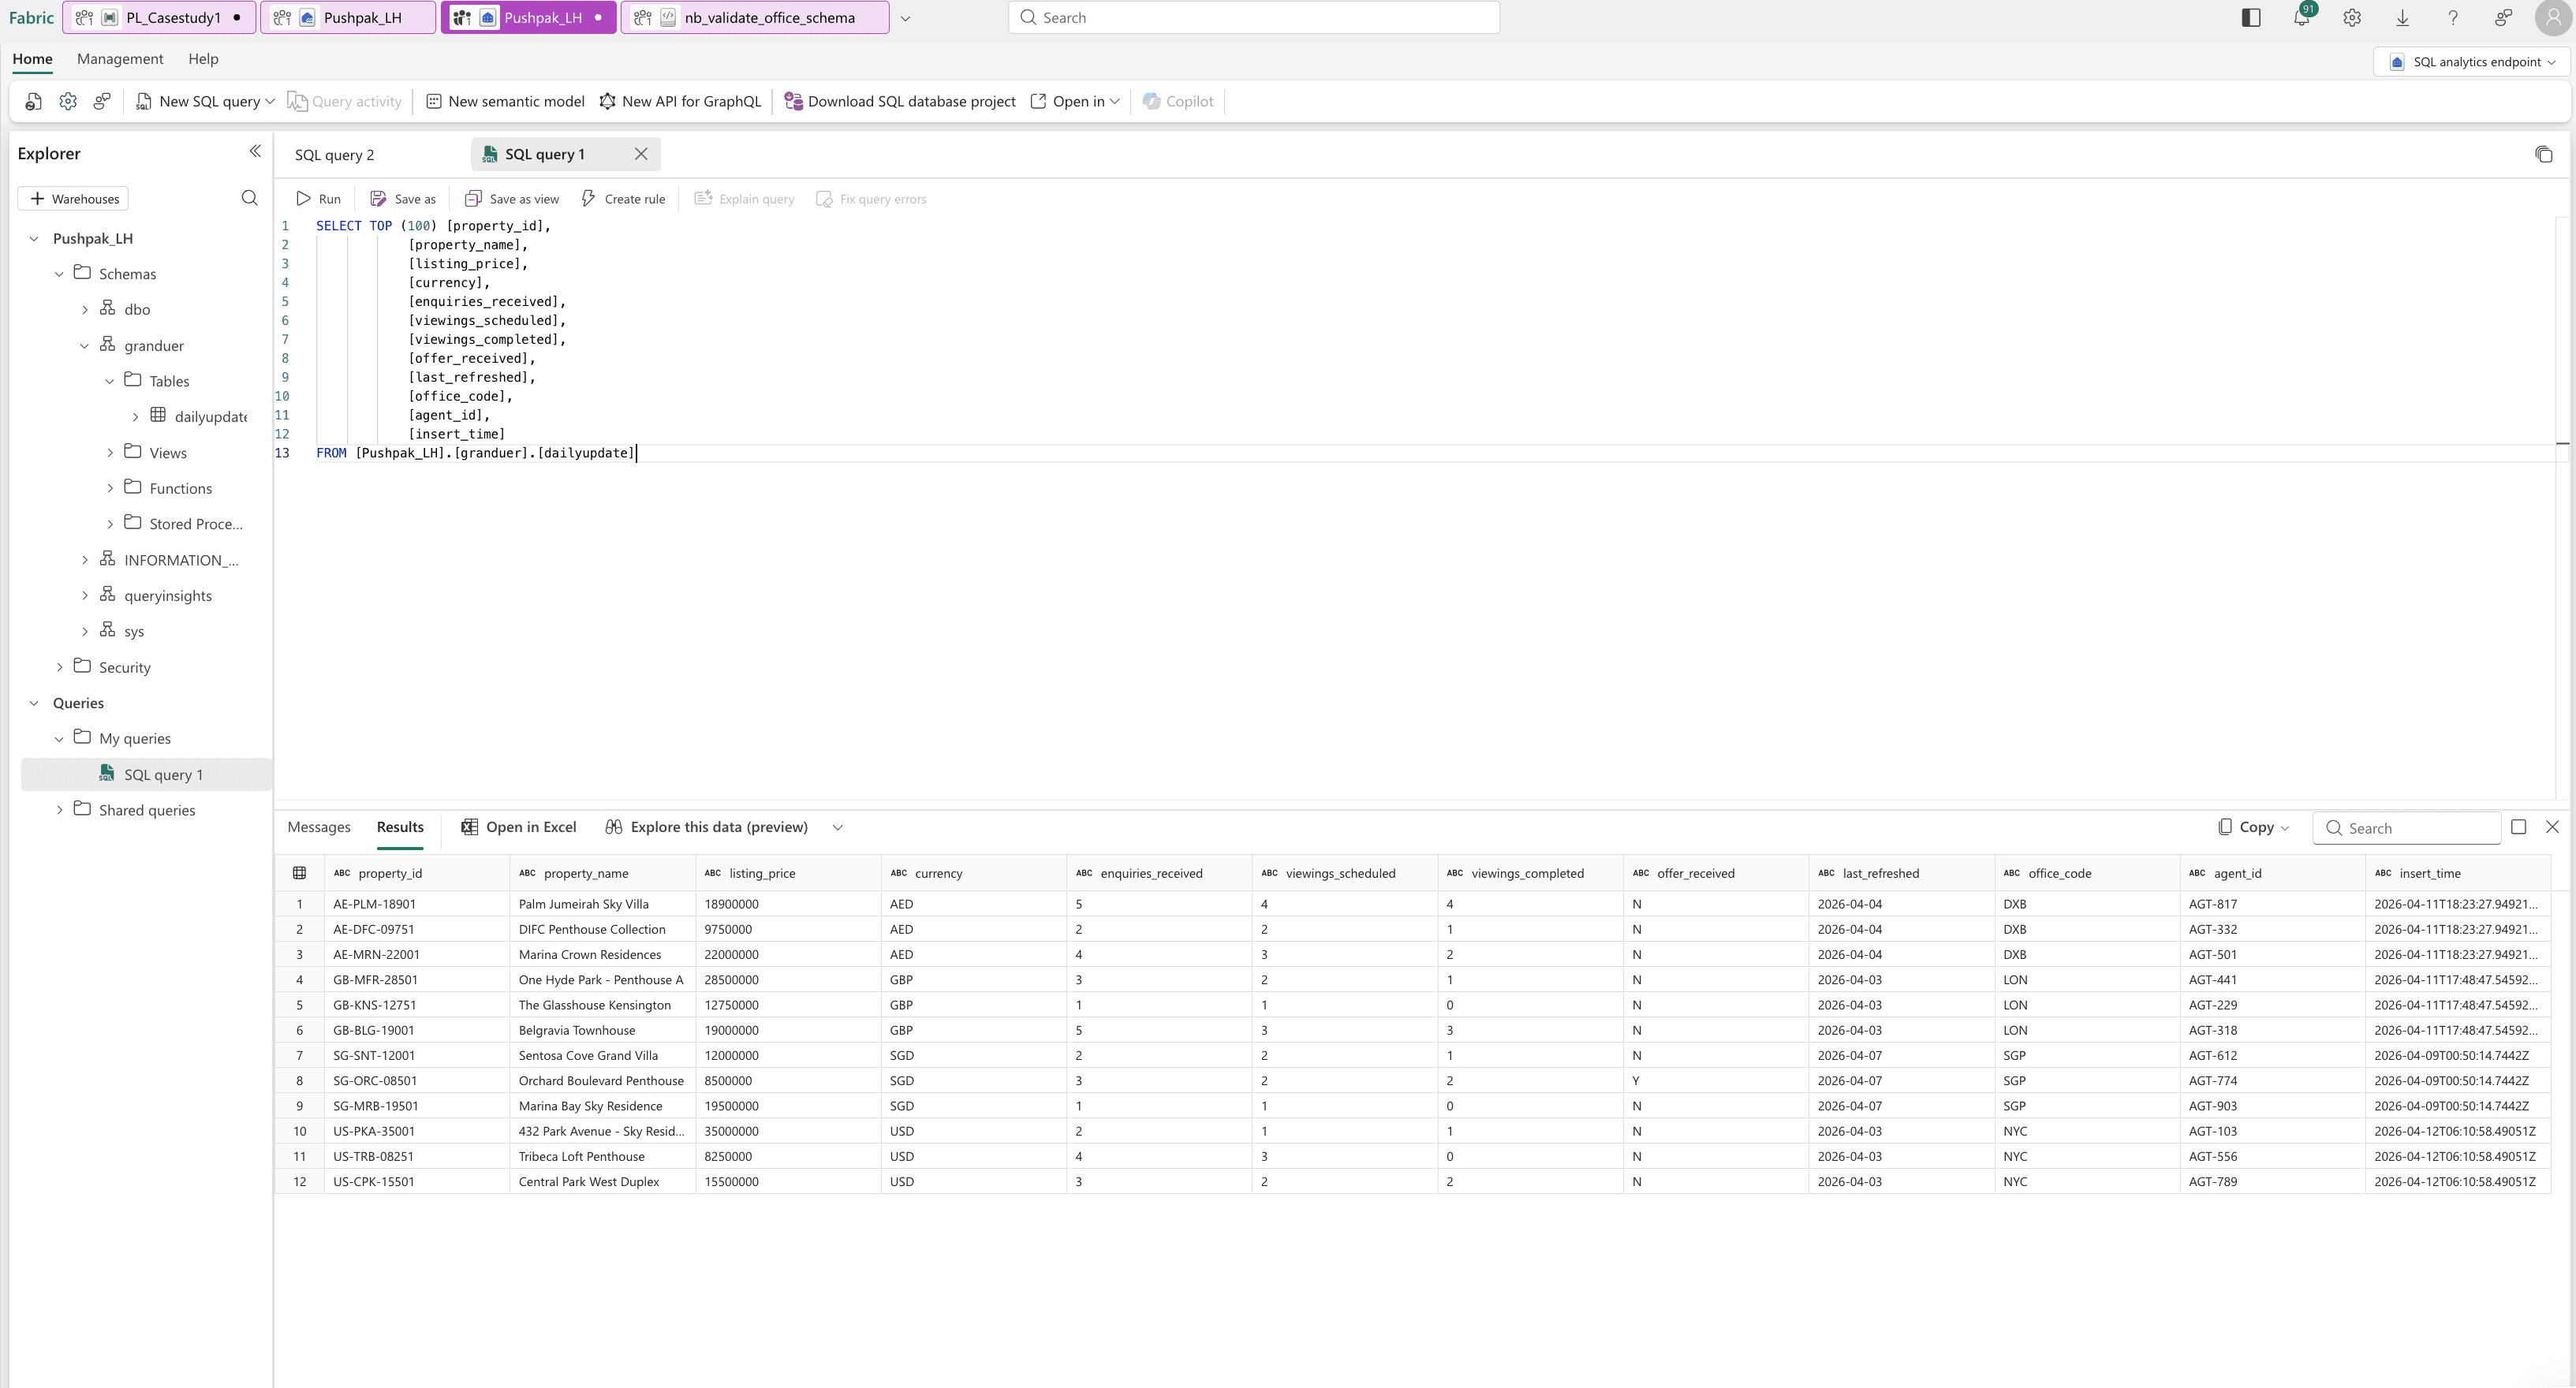
Task: Click Explain query
Action: click(744, 199)
